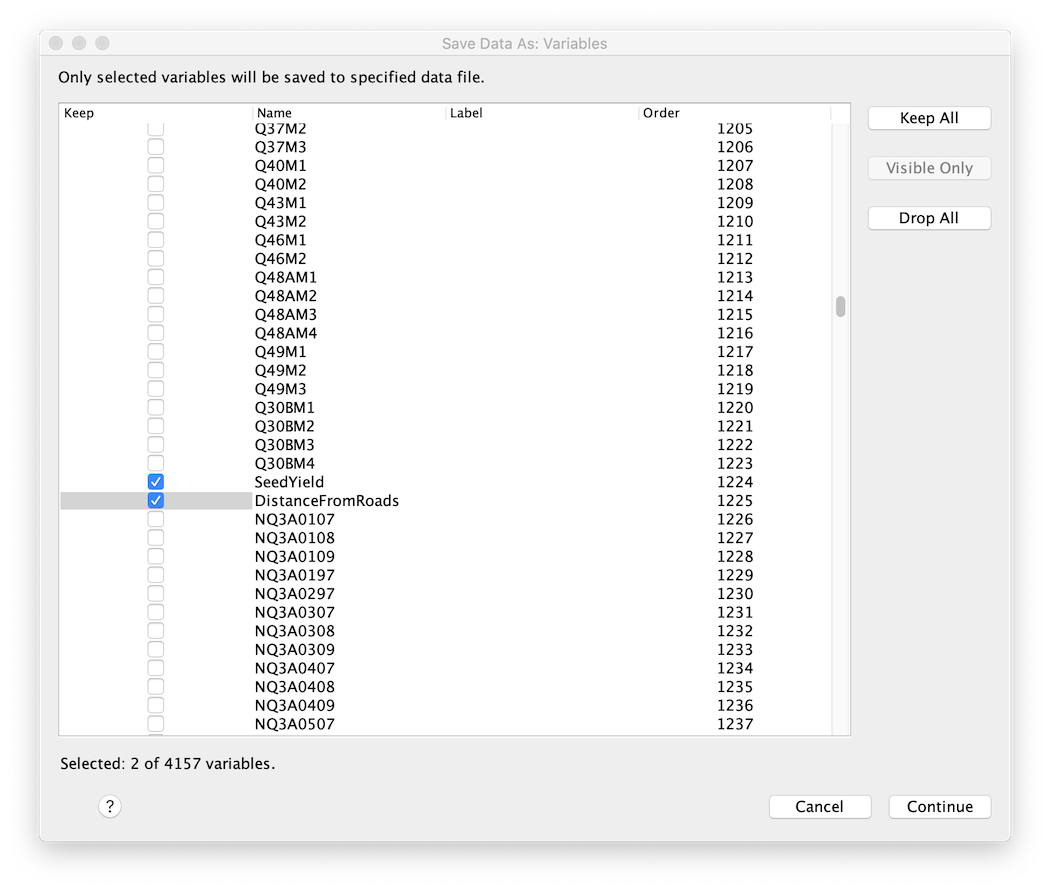Click the variable name NQ3A0109
Viewport: 1050px width, 890px height.
[295, 557]
